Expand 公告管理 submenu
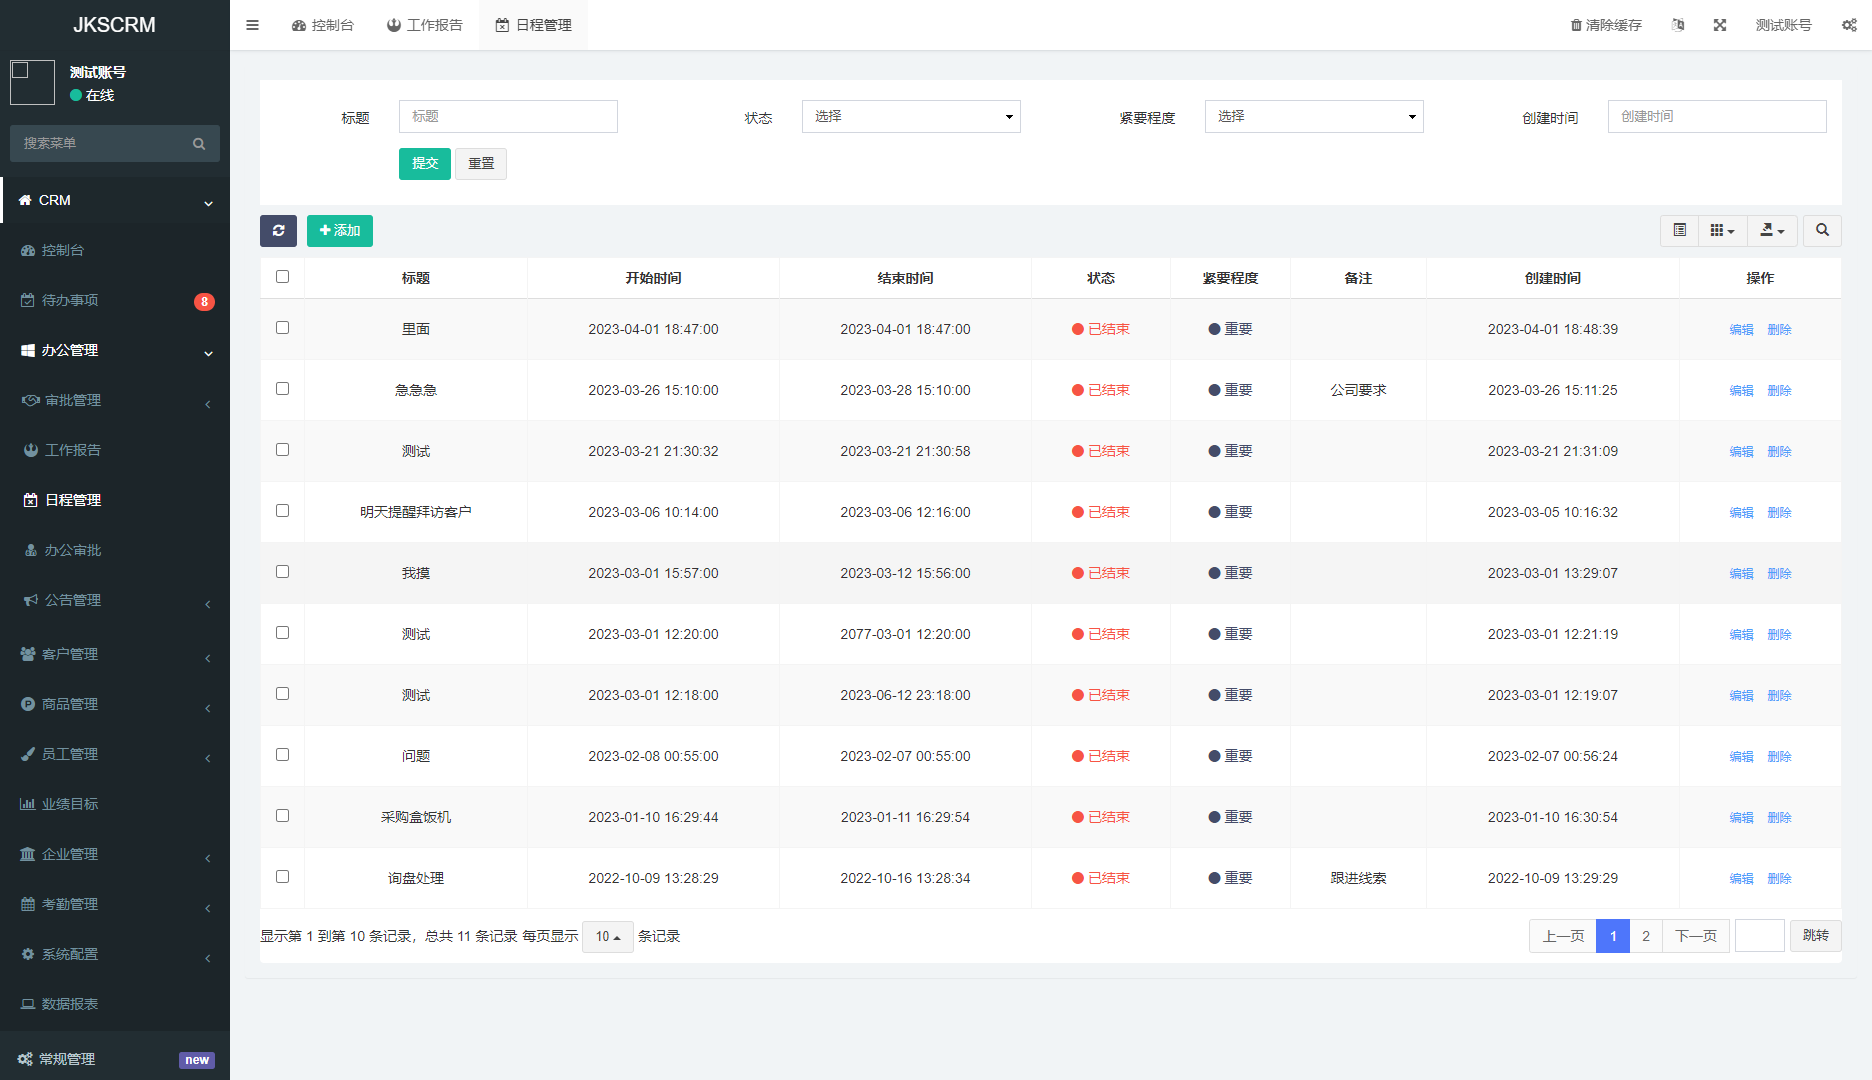The width and height of the screenshot is (1872, 1080). click(115, 600)
